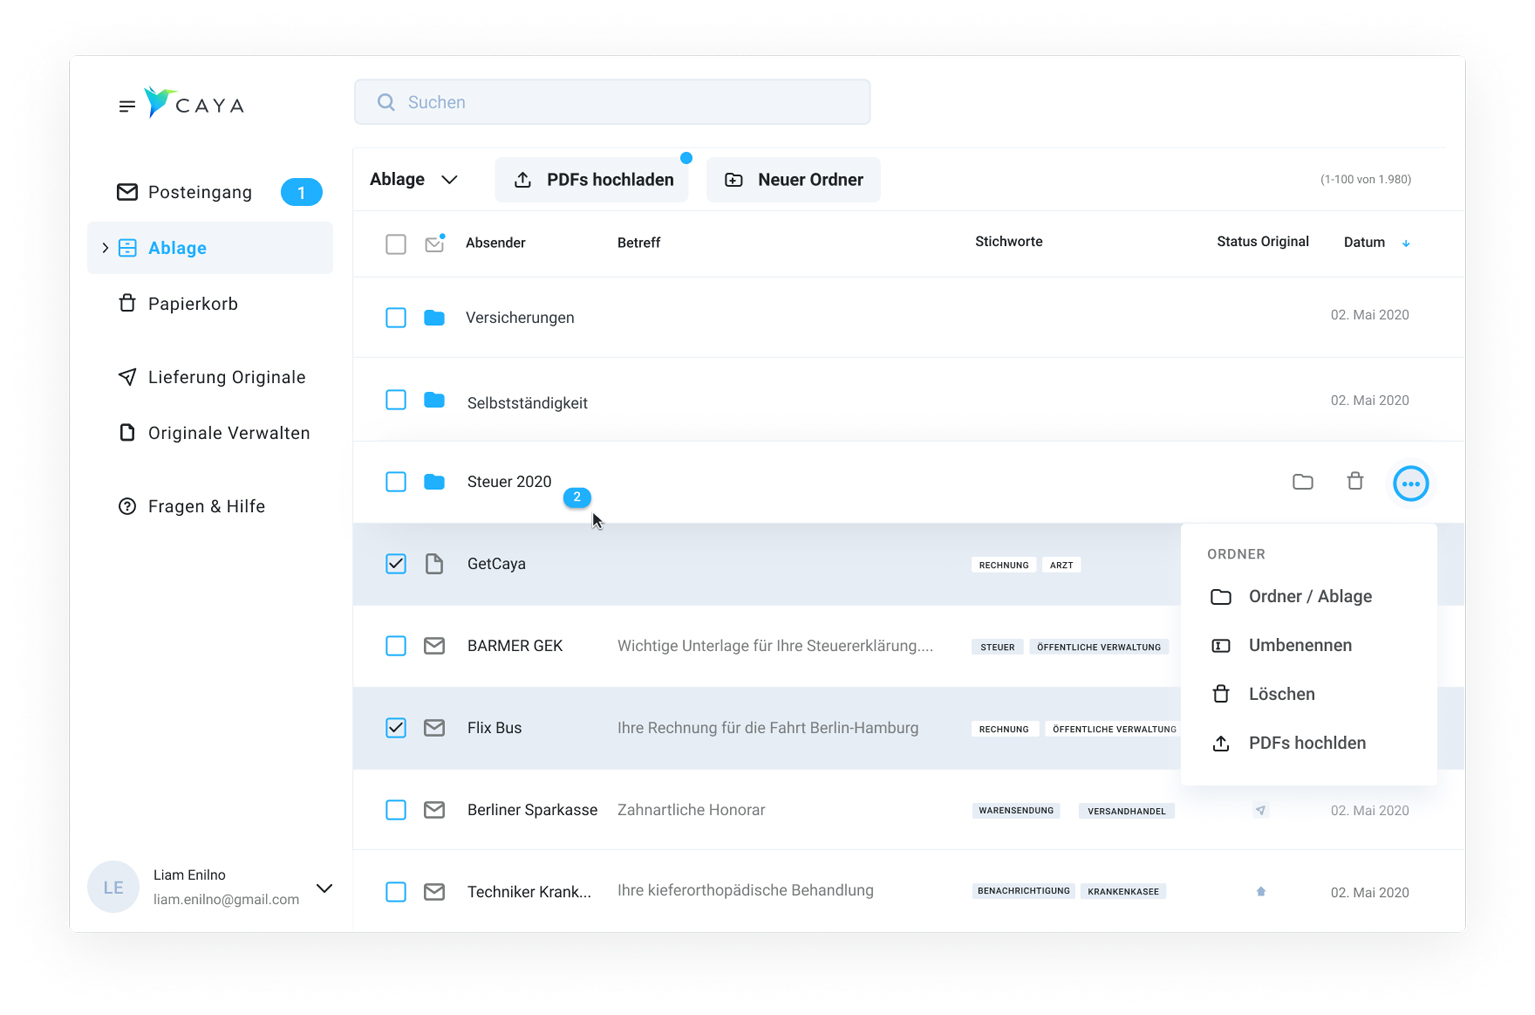
Task: Open the Selbstständigkeit folder name
Action: (527, 403)
